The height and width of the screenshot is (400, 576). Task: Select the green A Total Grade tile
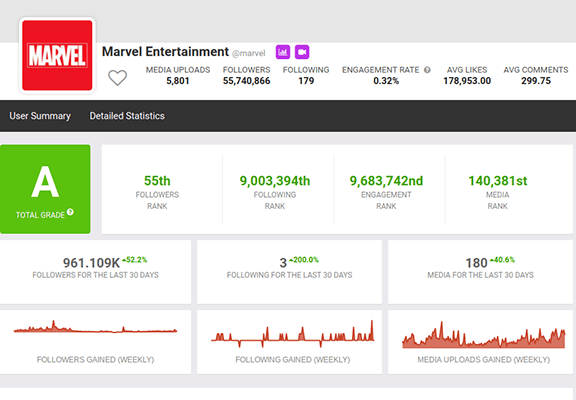point(45,189)
